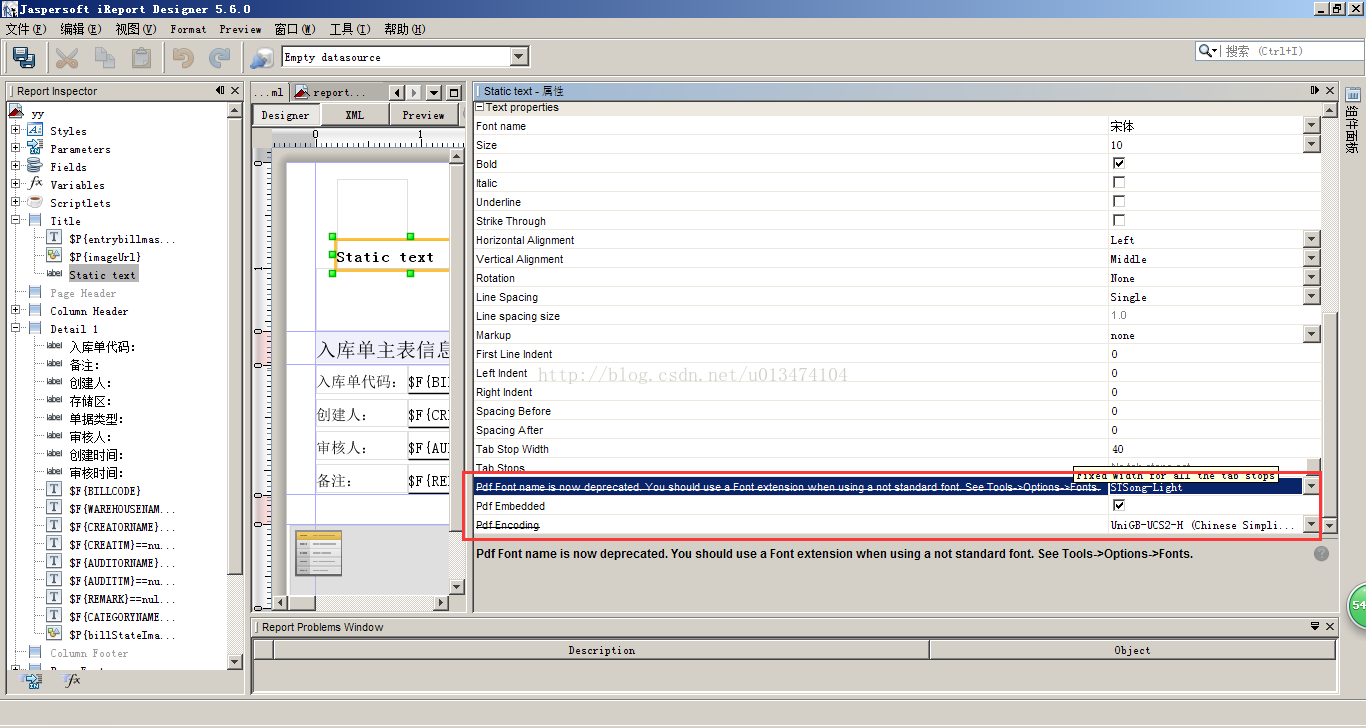Click the help question mark icon in properties
This screenshot has width=1366, height=728.
click(1321, 553)
